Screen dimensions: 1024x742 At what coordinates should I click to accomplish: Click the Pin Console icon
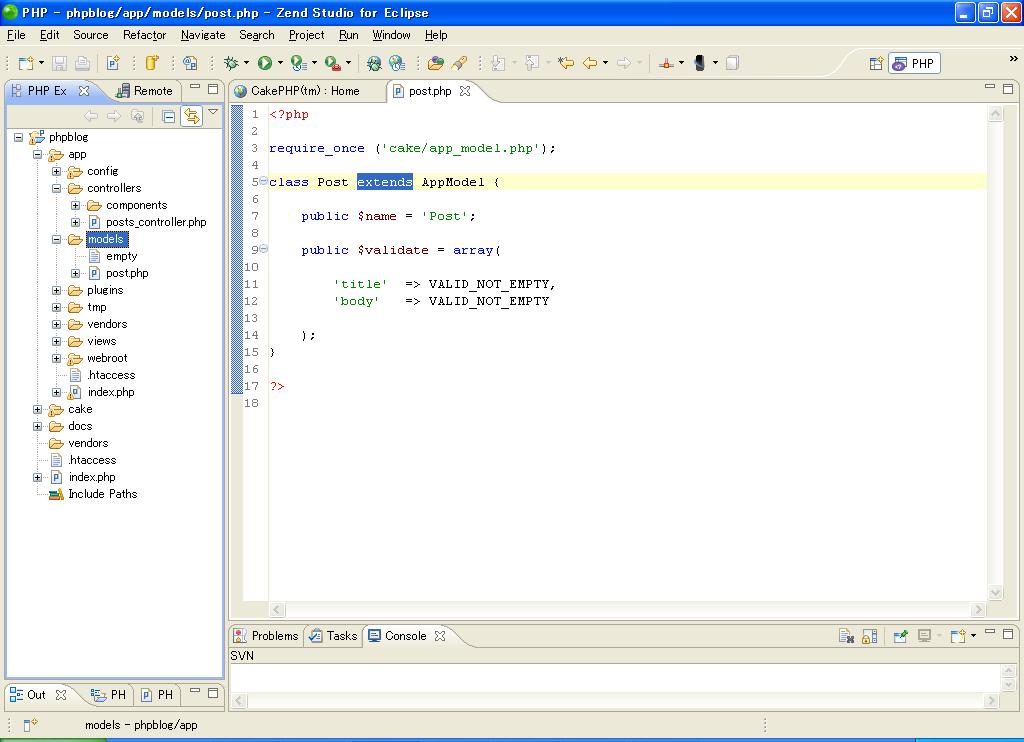click(x=900, y=636)
